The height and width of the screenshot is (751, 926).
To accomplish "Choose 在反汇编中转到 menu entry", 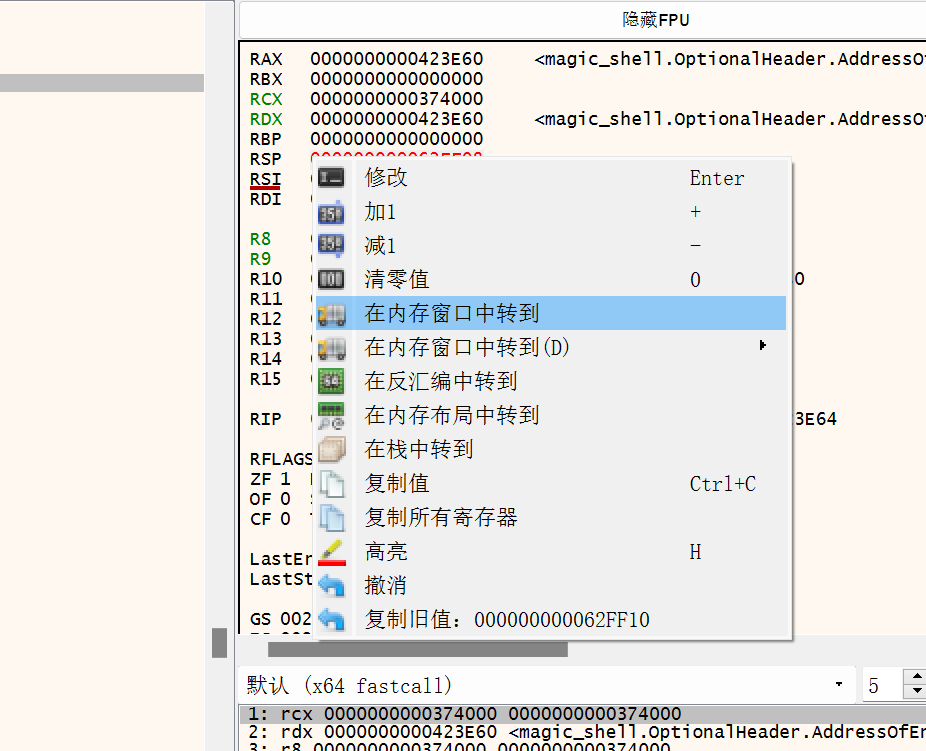I will click(550, 381).
